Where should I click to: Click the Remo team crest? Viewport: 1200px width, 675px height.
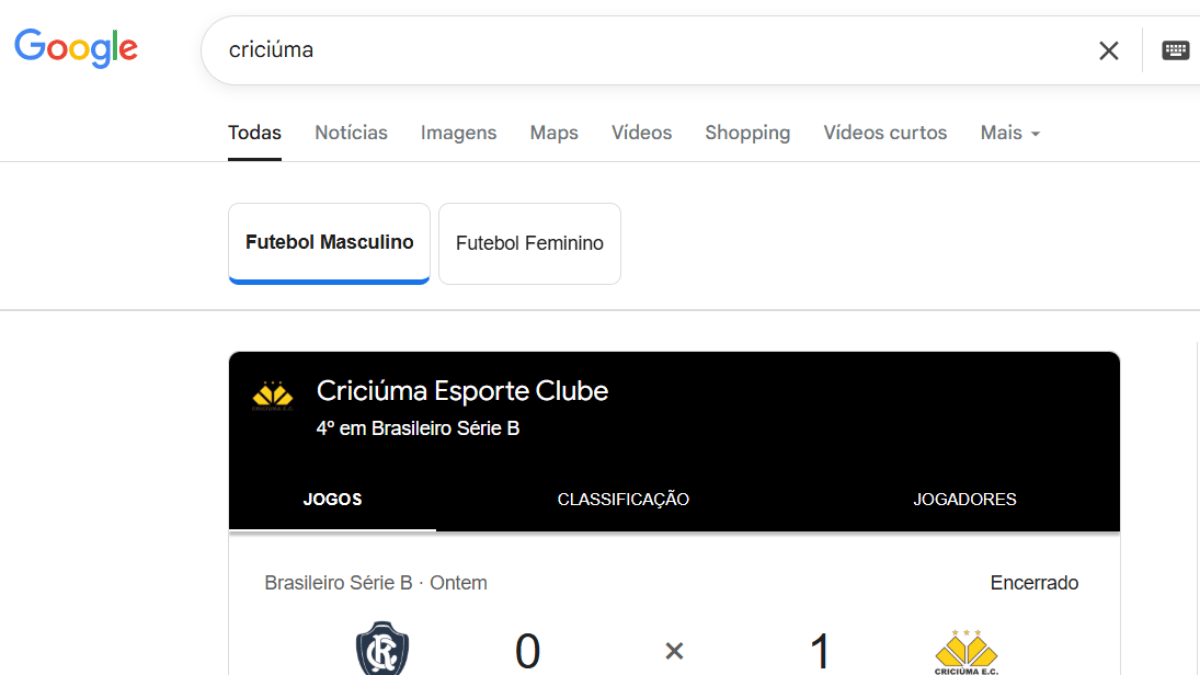382,648
